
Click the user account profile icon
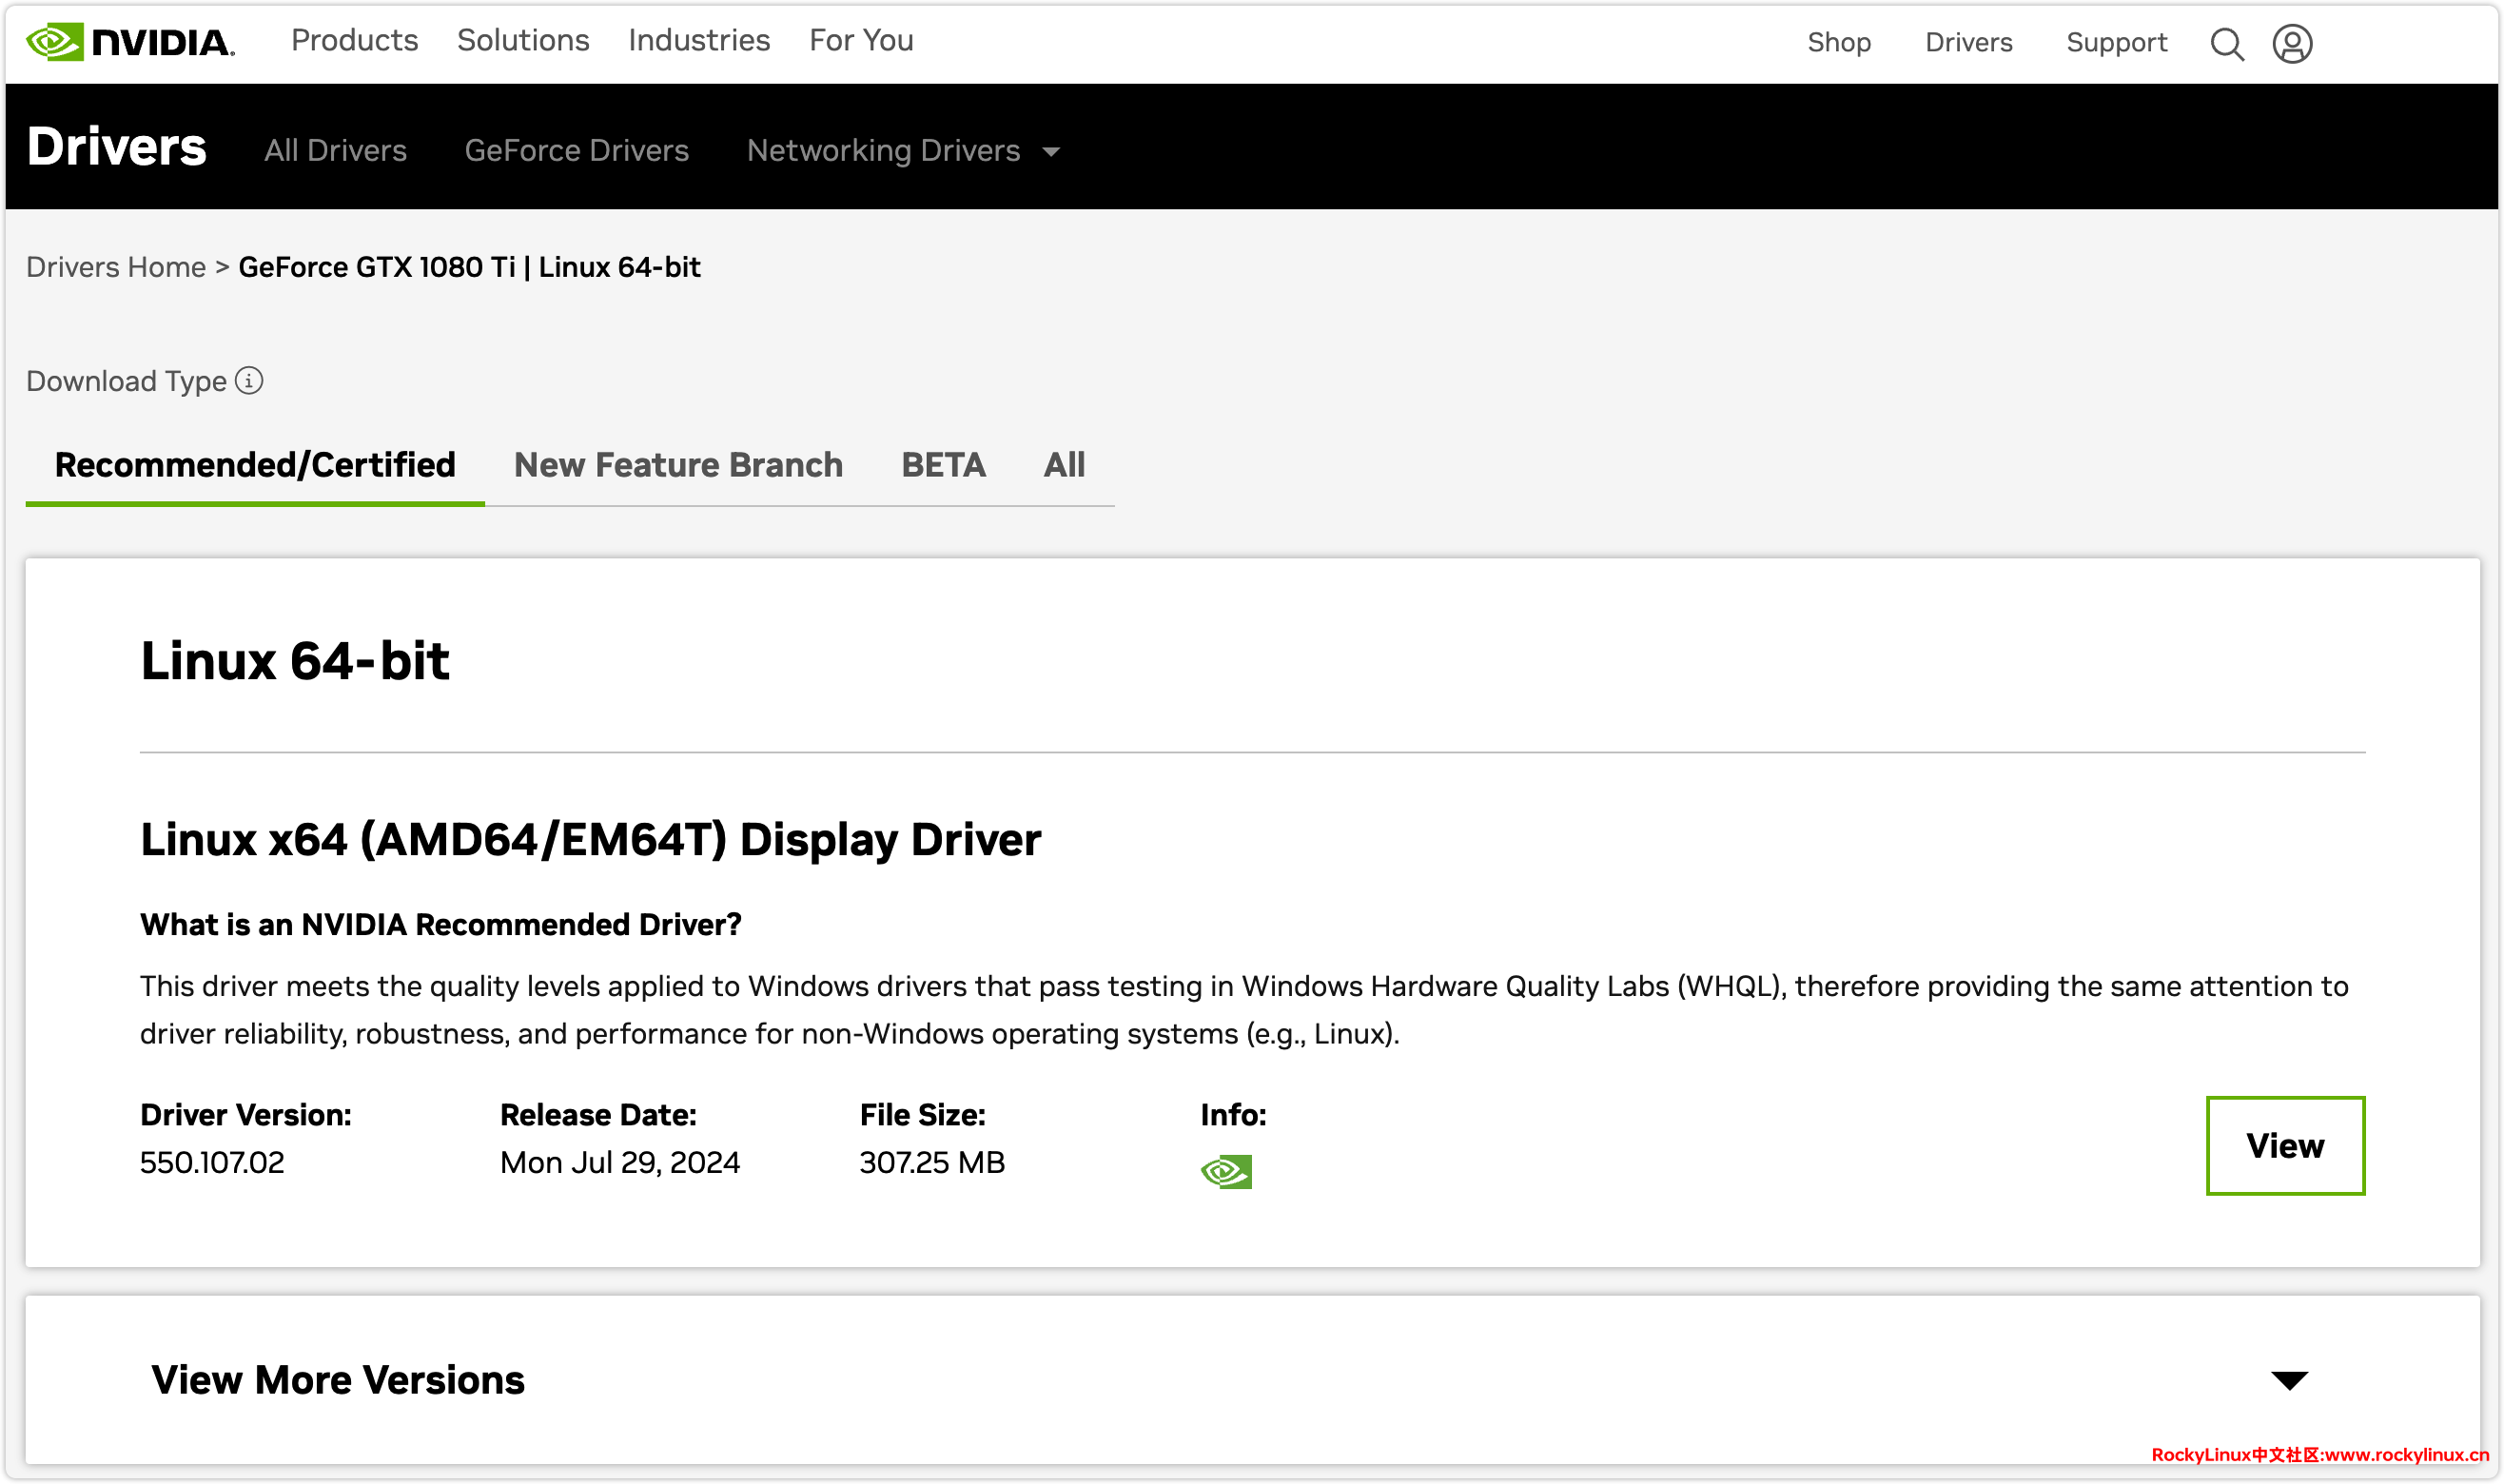tap(2292, 44)
